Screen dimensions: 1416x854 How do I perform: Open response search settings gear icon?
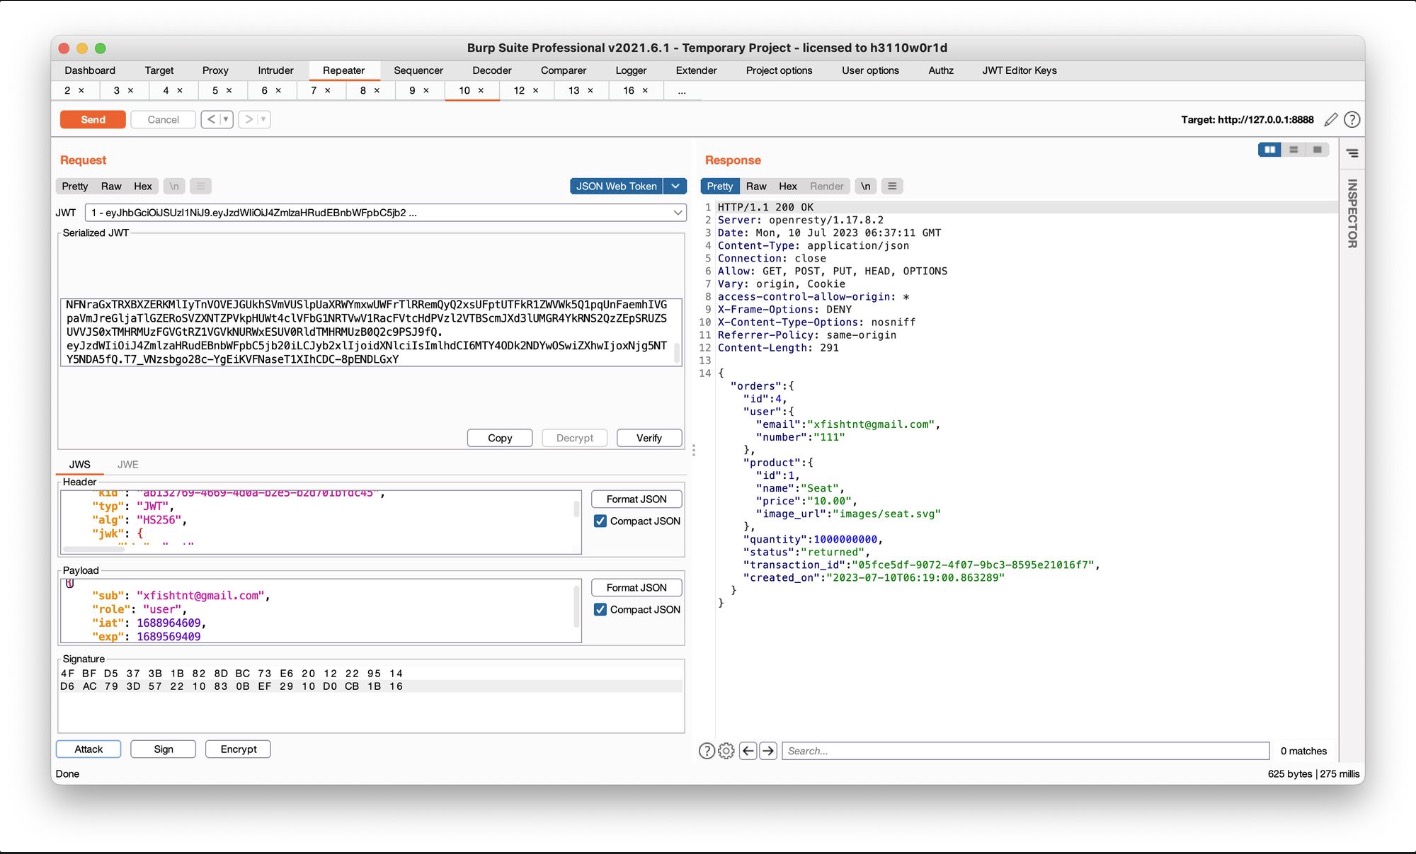(x=726, y=751)
